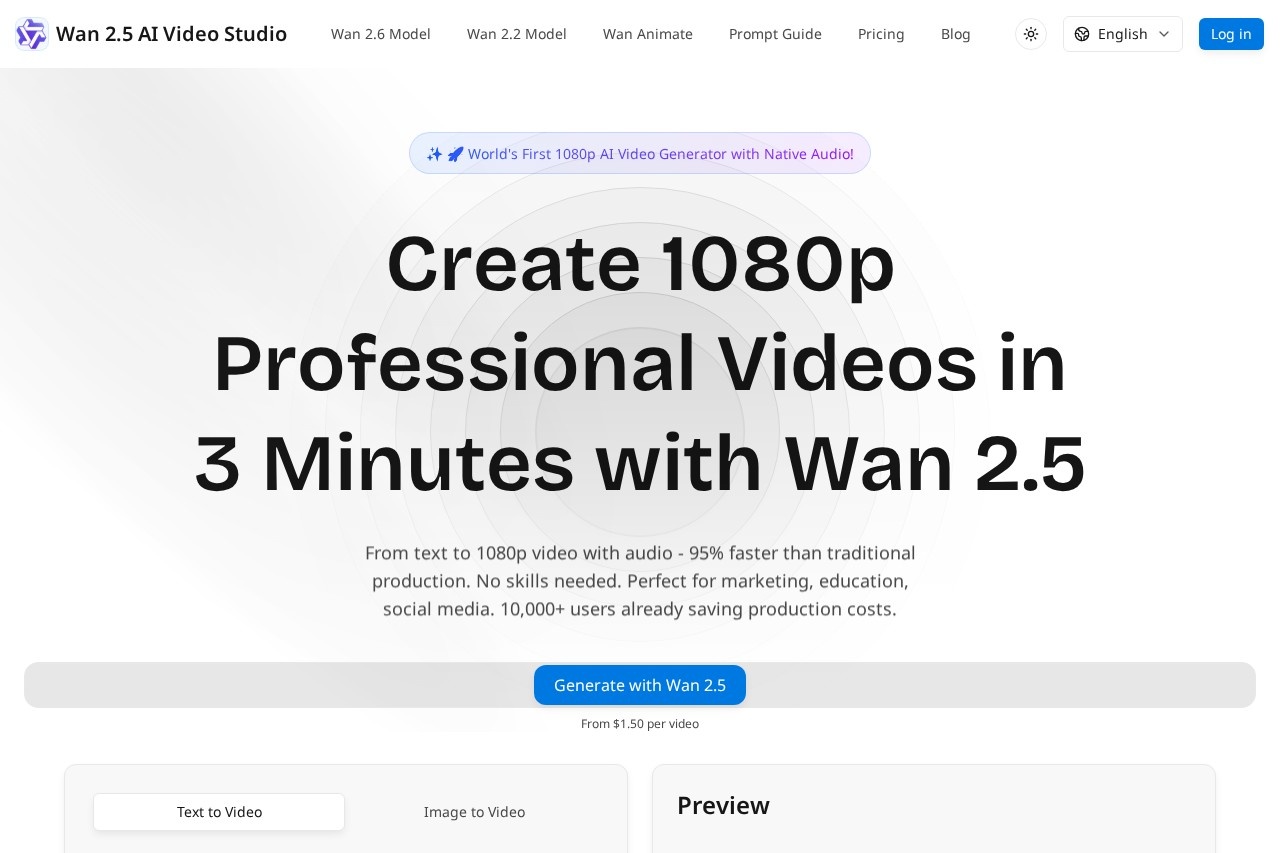Image resolution: width=1280 pixels, height=853 pixels.
Task: Switch to the Image to Video tab
Action: tap(474, 812)
